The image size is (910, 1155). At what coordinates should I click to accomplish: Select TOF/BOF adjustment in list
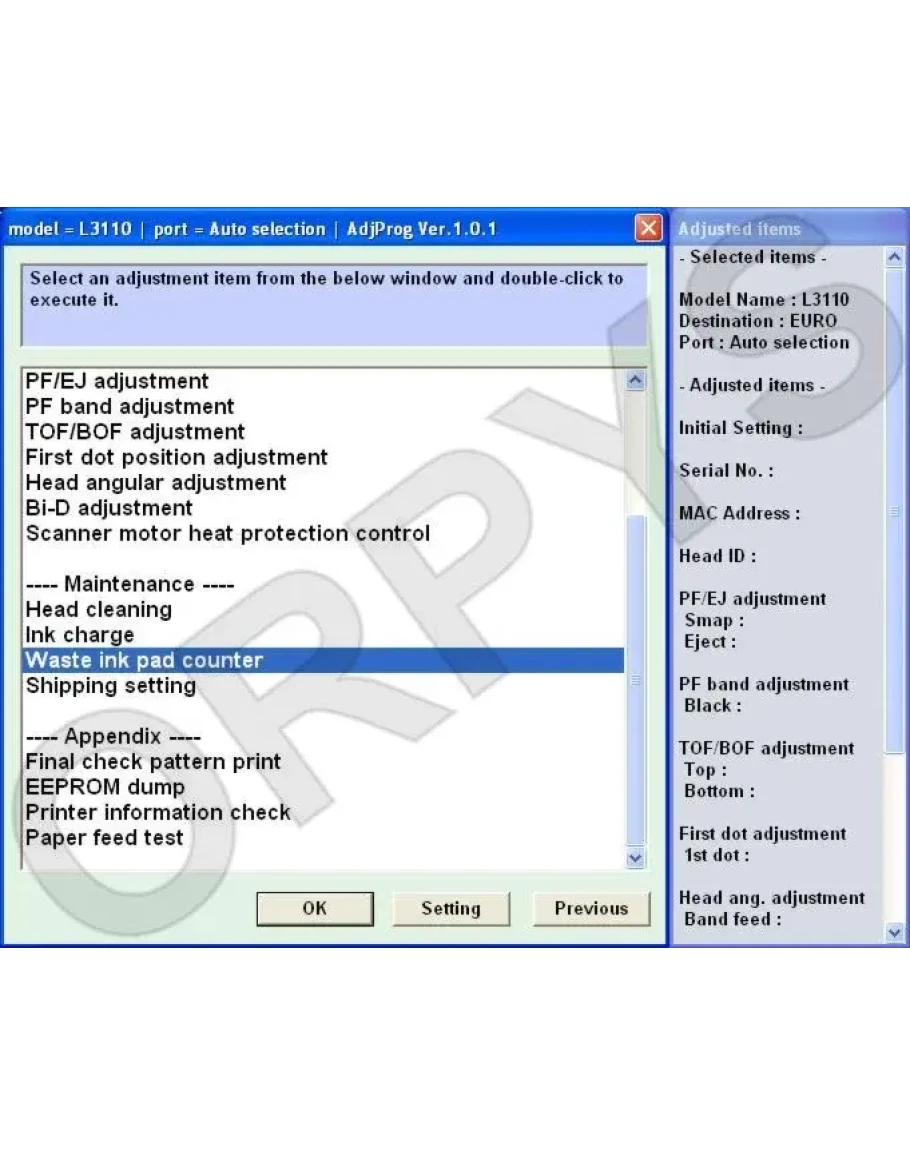click(135, 432)
